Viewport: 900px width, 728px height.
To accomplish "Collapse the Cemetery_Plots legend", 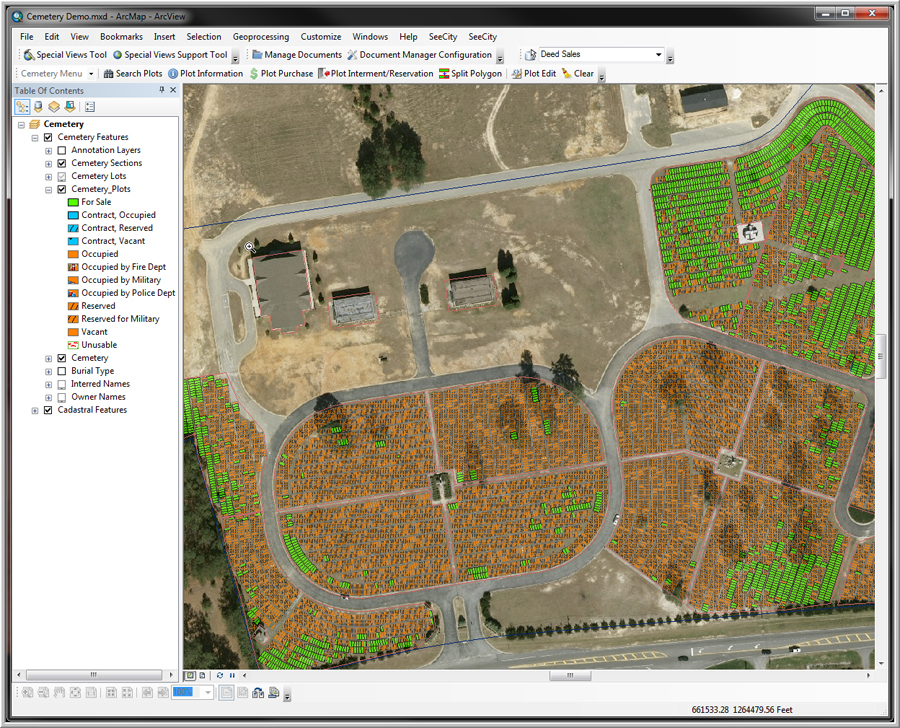I will point(48,189).
